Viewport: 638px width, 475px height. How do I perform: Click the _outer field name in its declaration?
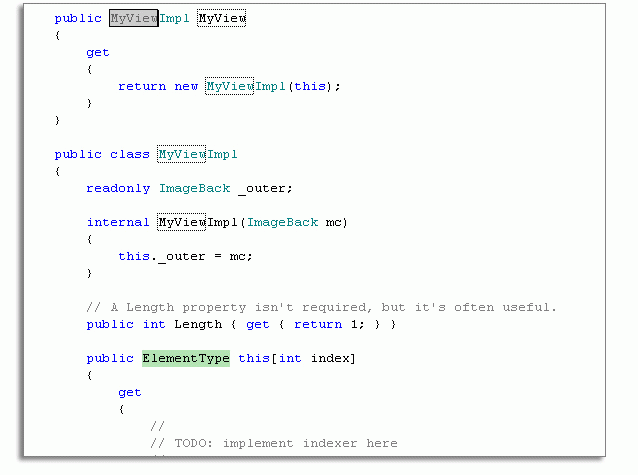click(263, 188)
